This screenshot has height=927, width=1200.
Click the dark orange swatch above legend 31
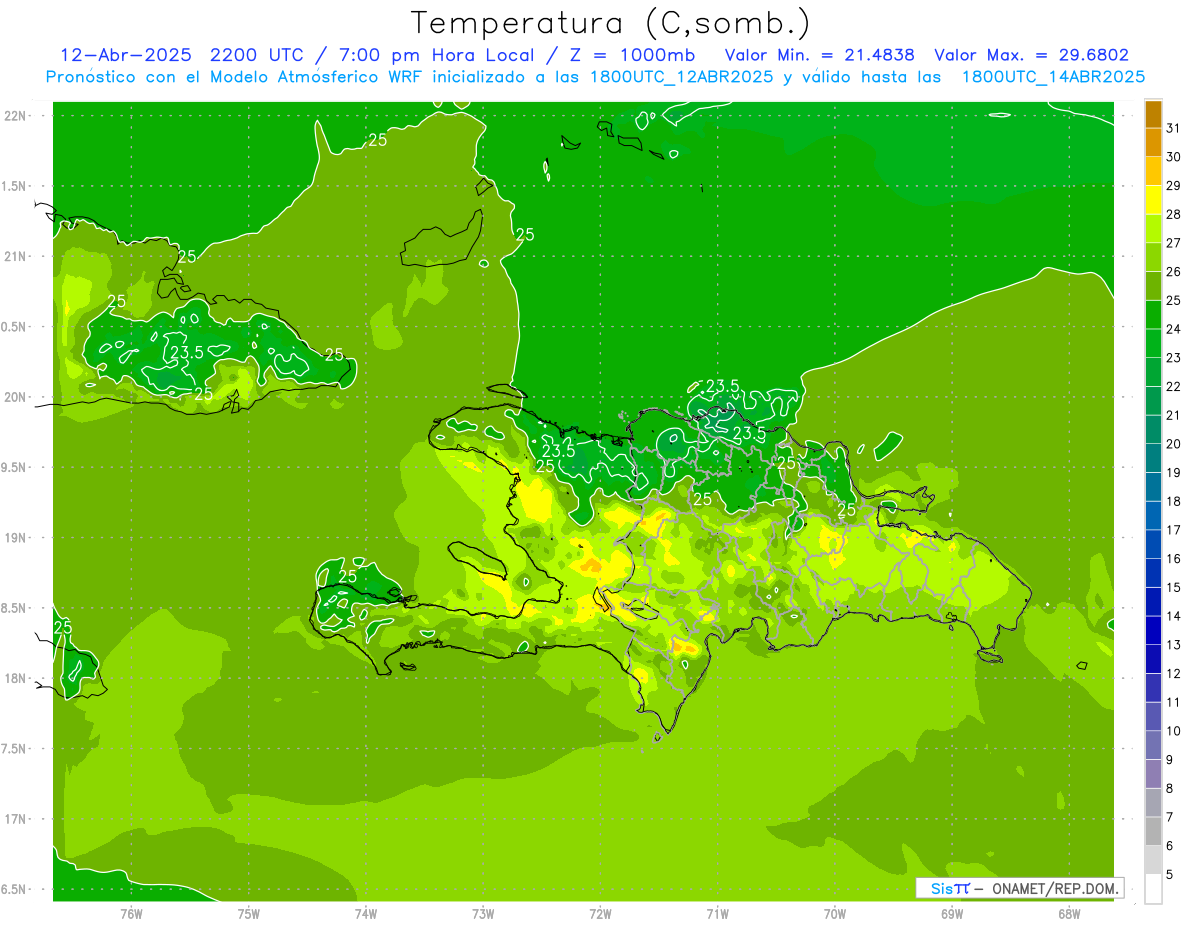pos(1153,114)
